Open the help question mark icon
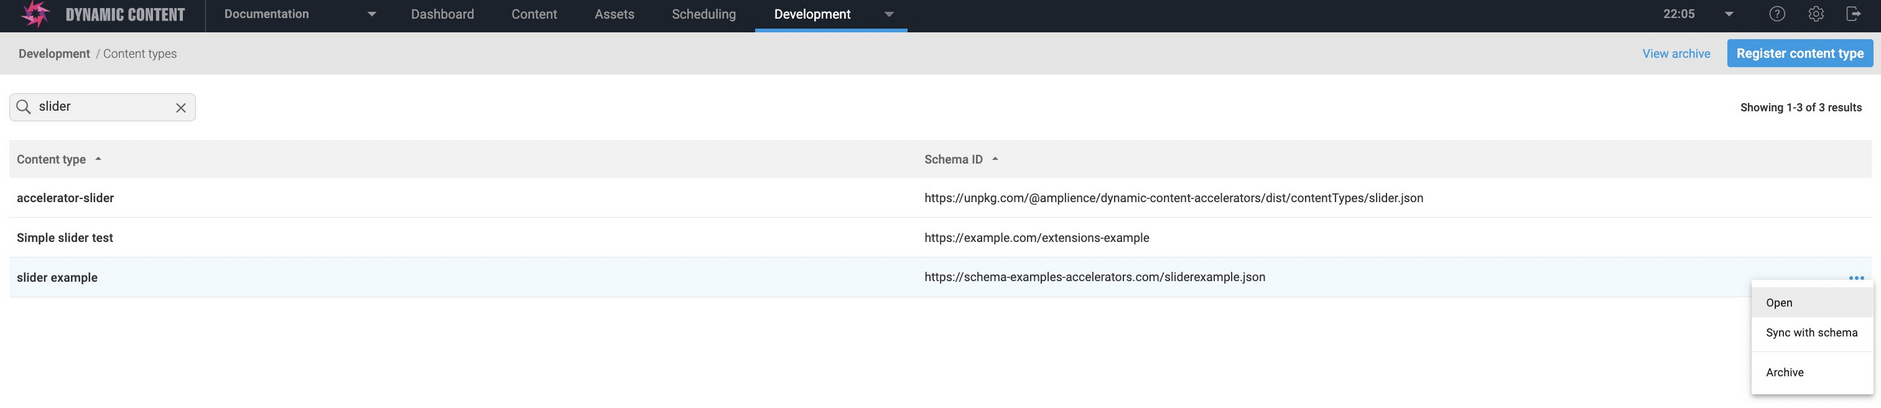The image size is (1881, 408). click(1777, 14)
